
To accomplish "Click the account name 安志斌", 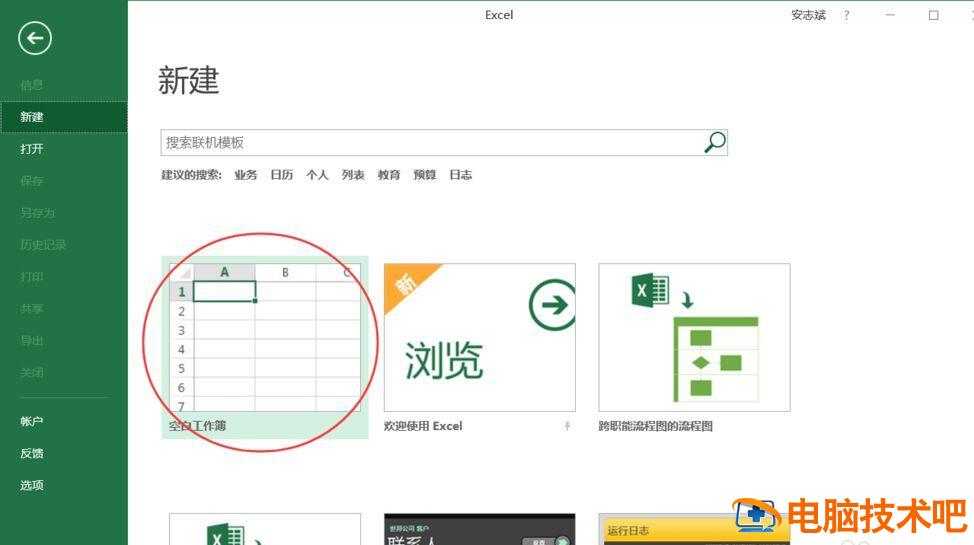I will [808, 15].
